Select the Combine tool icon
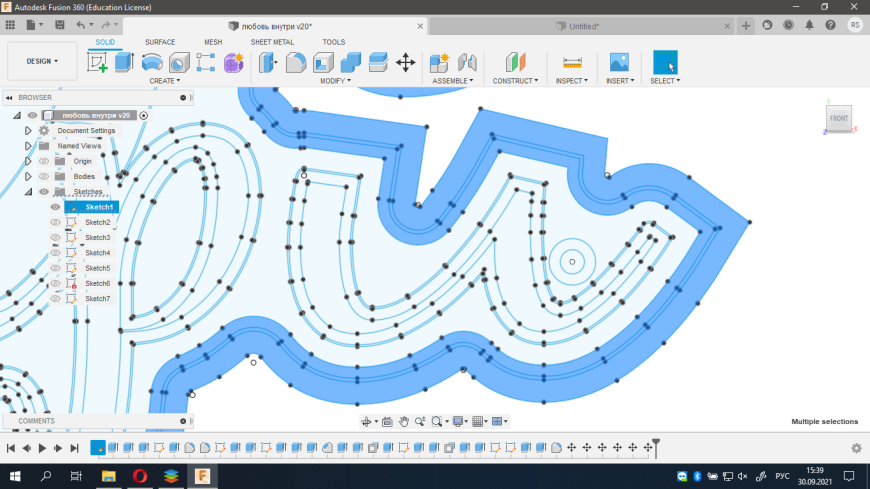The height and width of the screenshot is (489, 870). (350, 63)
